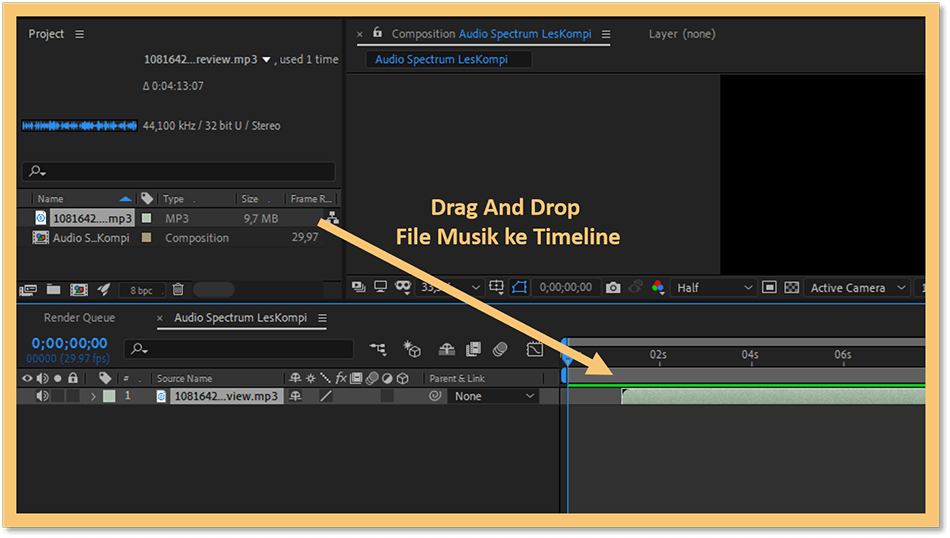Click the label color of the mp3 project item

146,218
